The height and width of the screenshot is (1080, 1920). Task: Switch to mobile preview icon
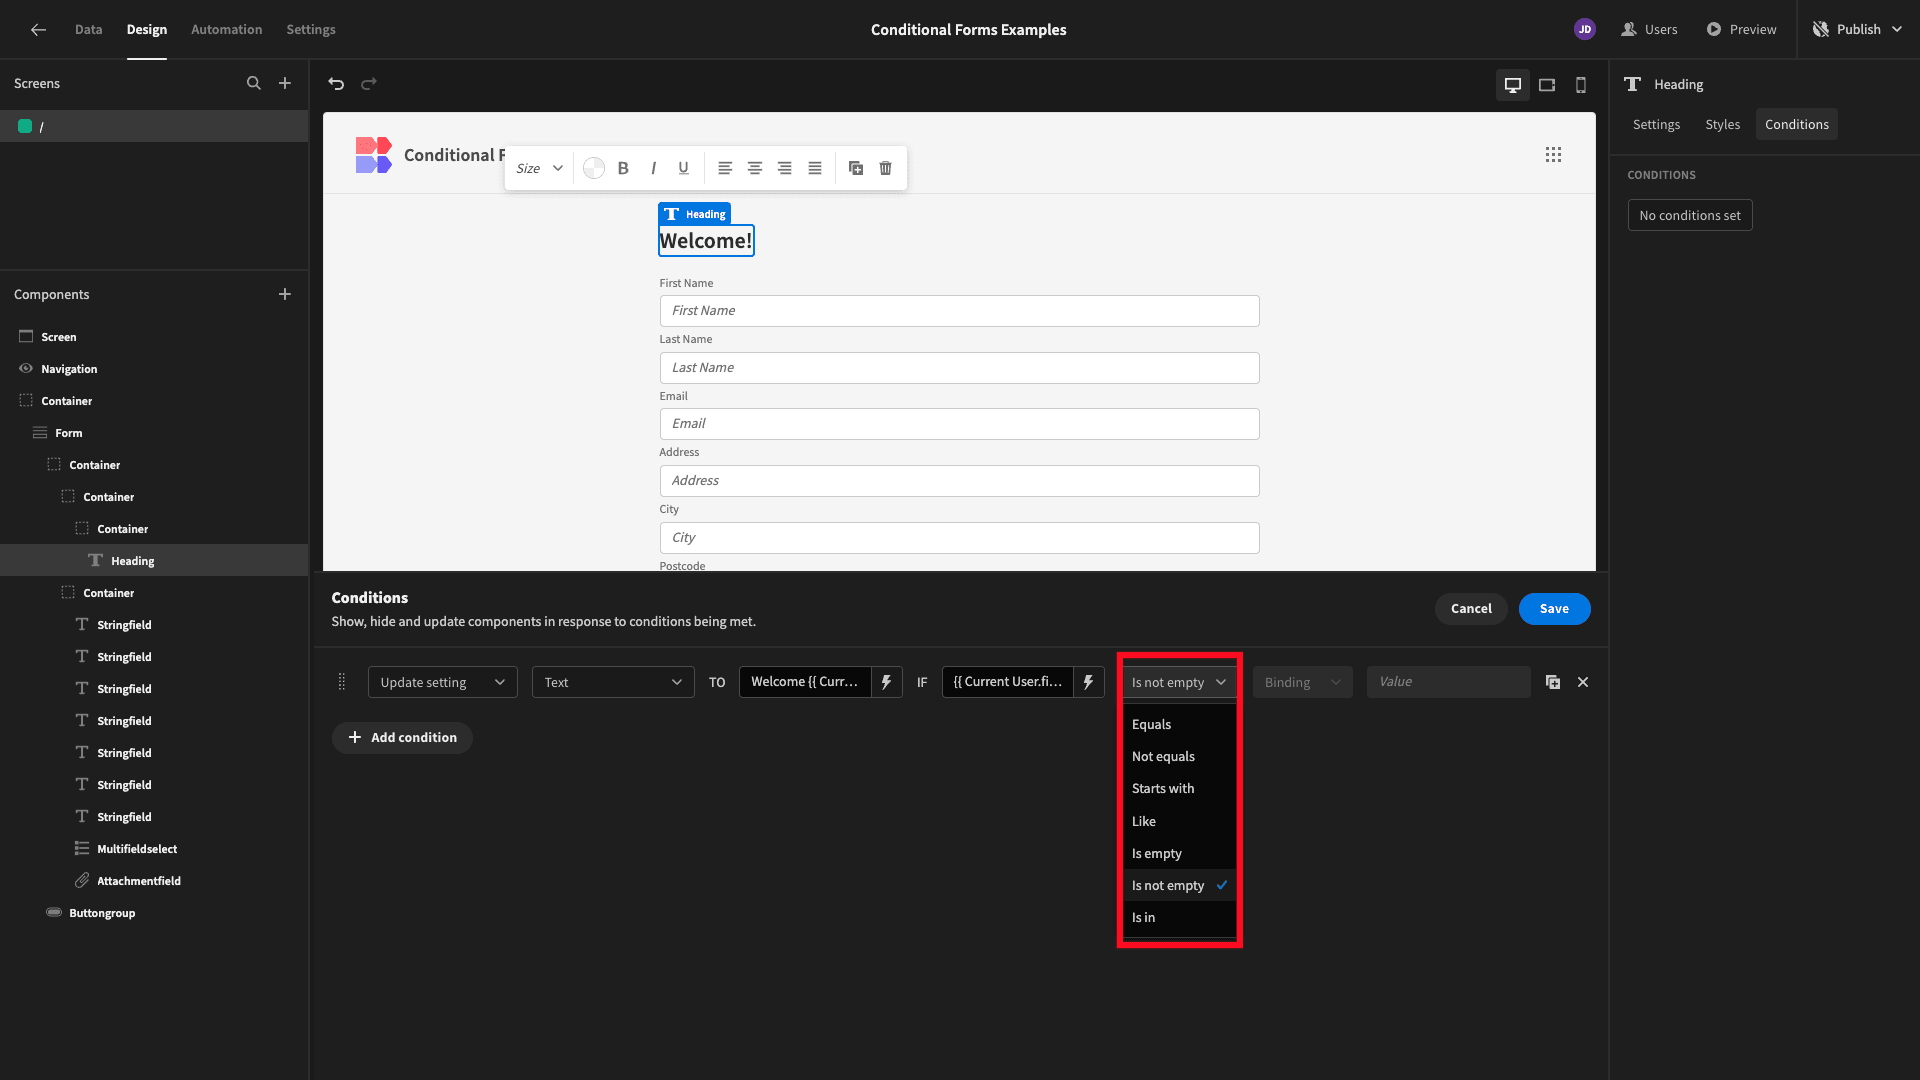[1581, 85]
